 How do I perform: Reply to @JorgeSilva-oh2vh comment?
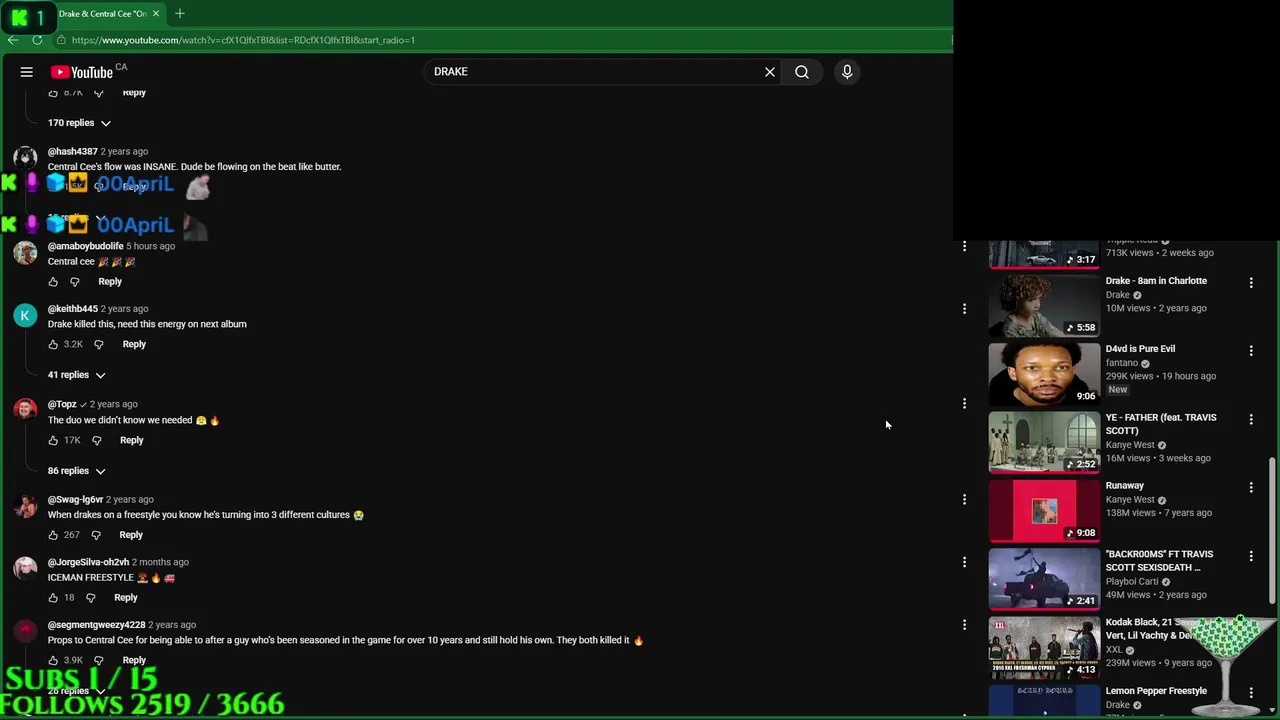pos(126,598)
